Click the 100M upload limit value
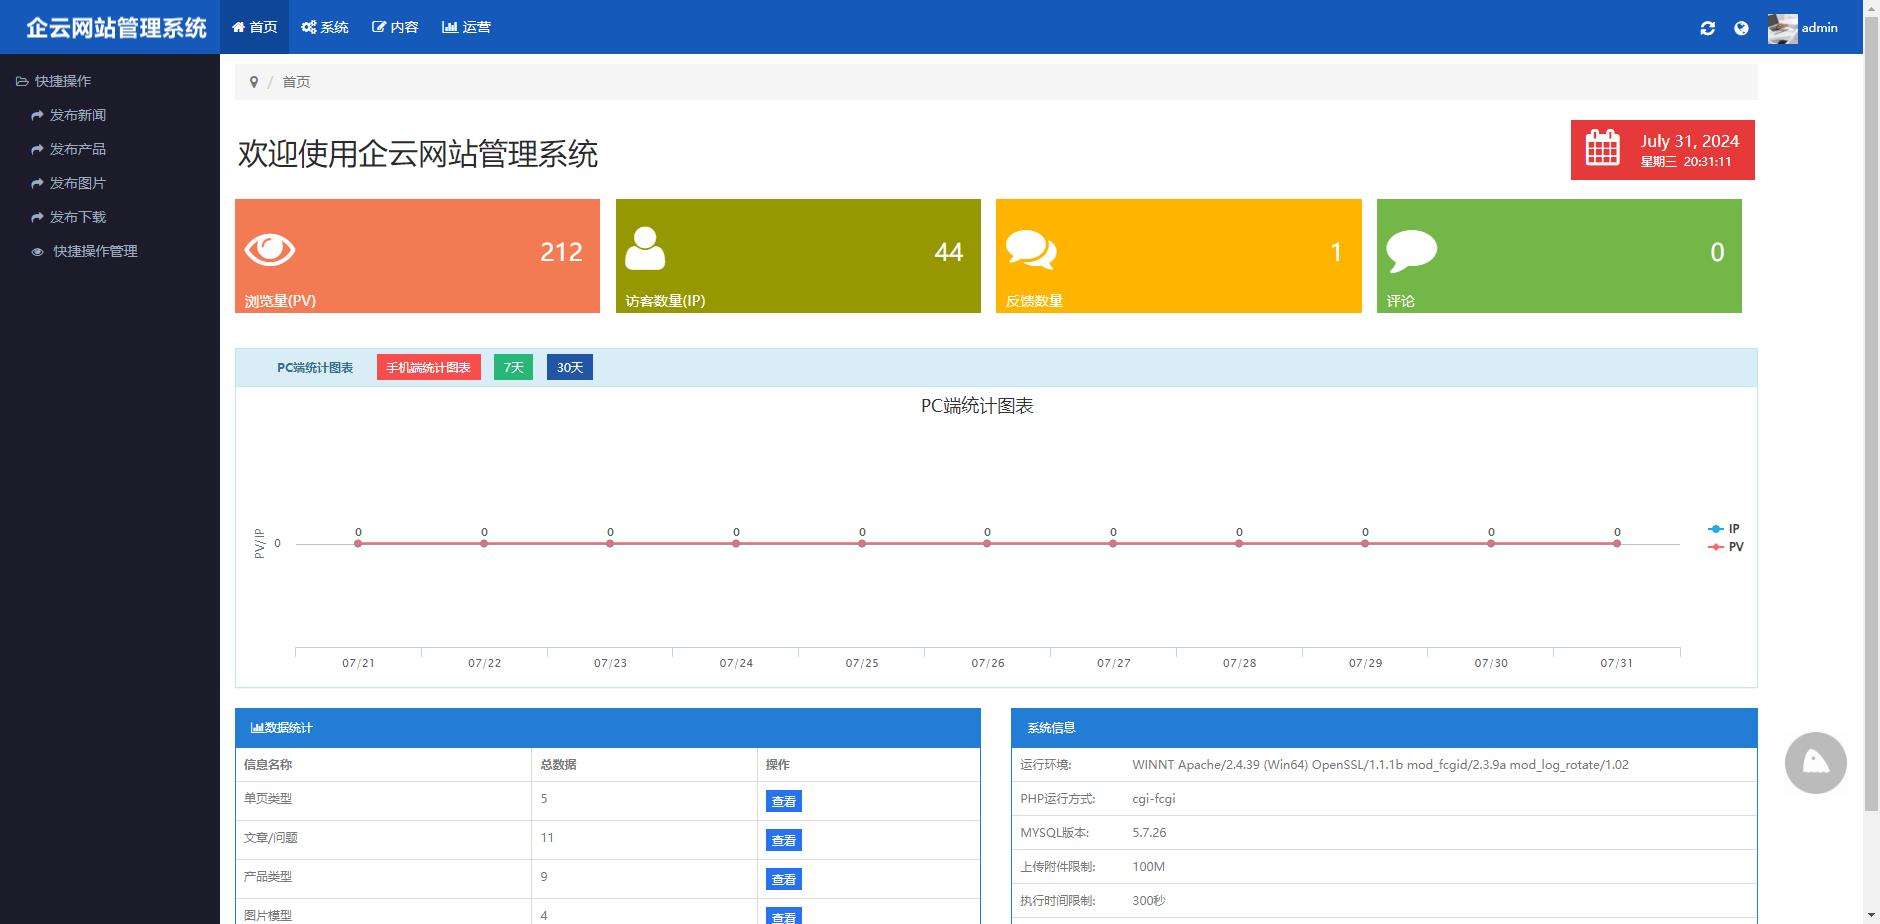This screenshot has height=924, width=1880. click(1148, 867)
